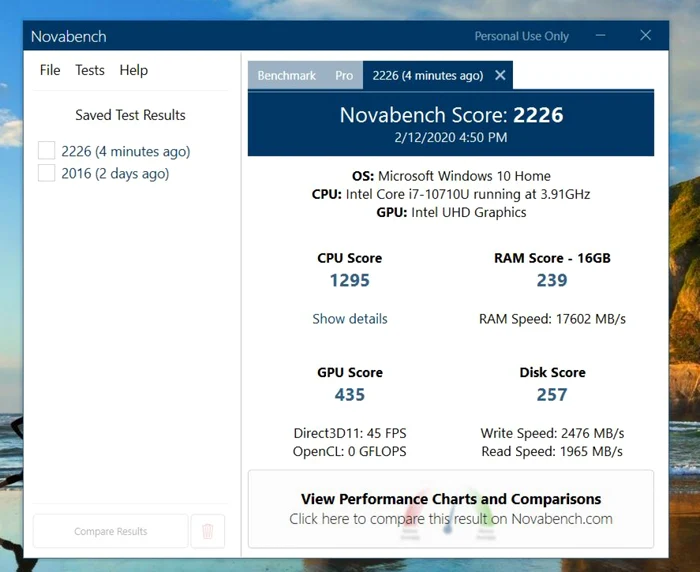Click the OS: Microsoft Windows 10 Home line
Screen dimensions: 700x572
pyautogui.click(x=451, y=176)
